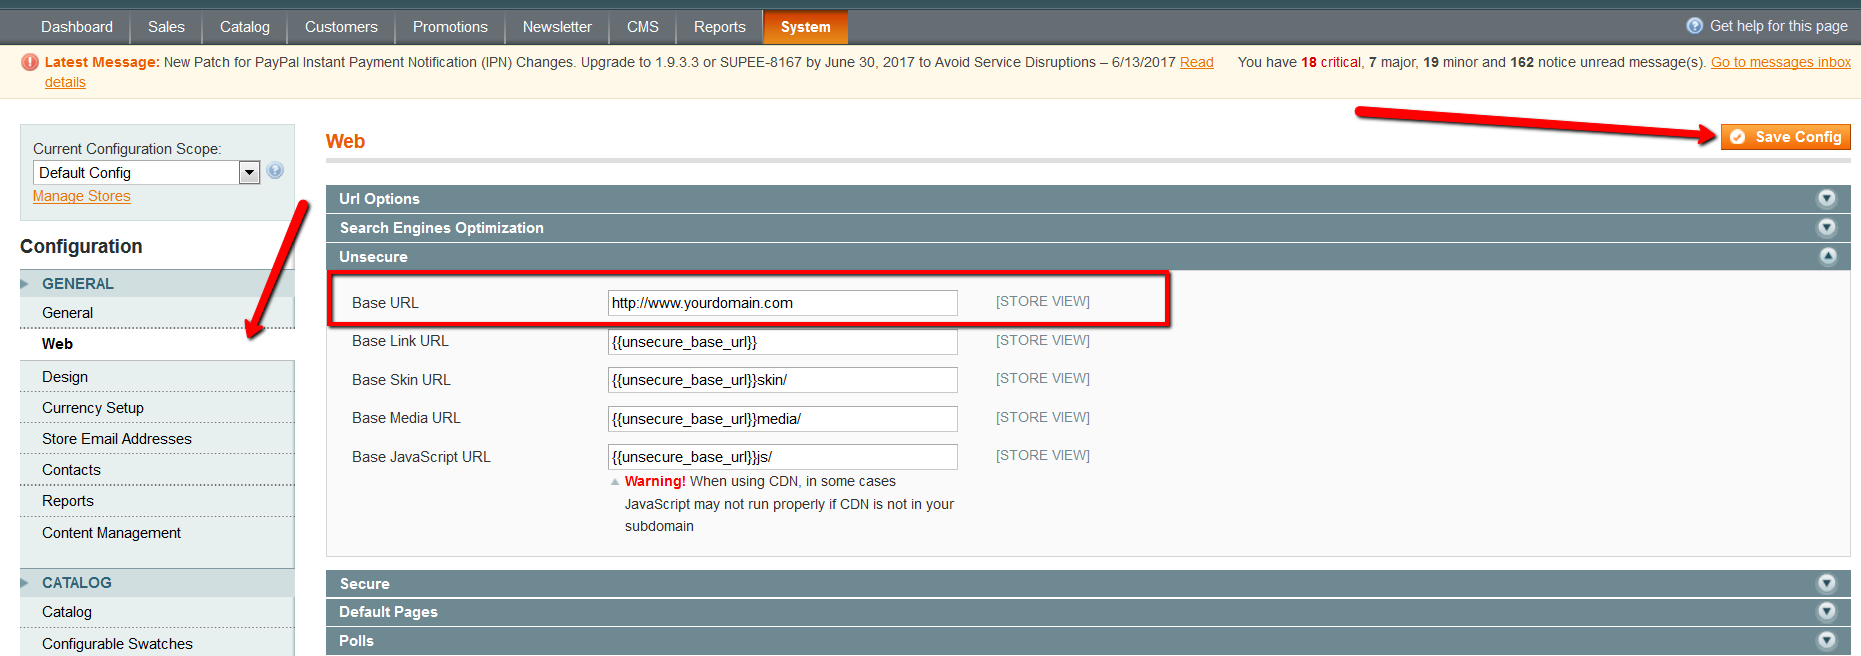Viewport: 1861px width, 656px height.
Task: Click the Base Link URL input field
Action: coord(783,342)
